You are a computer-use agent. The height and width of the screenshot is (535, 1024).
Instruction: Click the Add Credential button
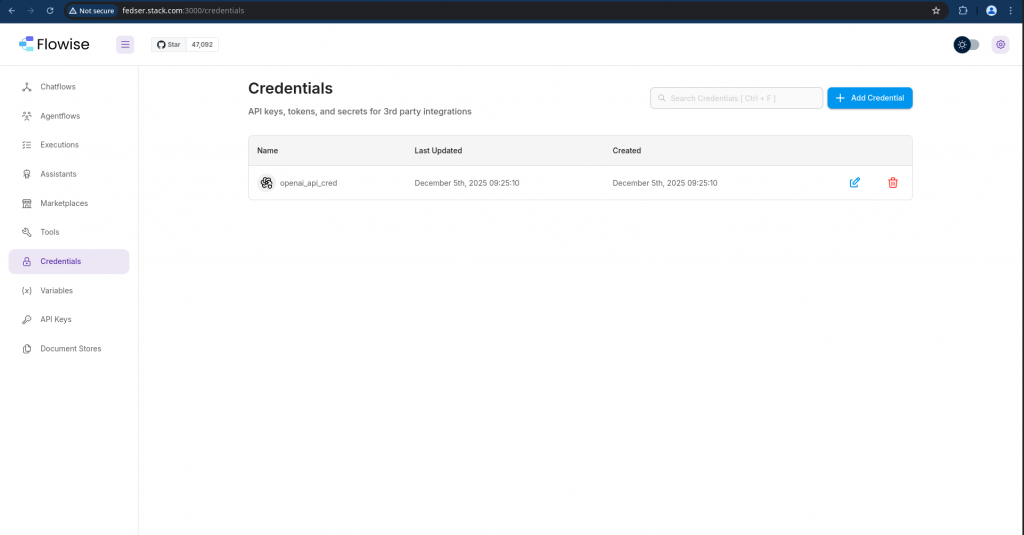click(869, 98)
